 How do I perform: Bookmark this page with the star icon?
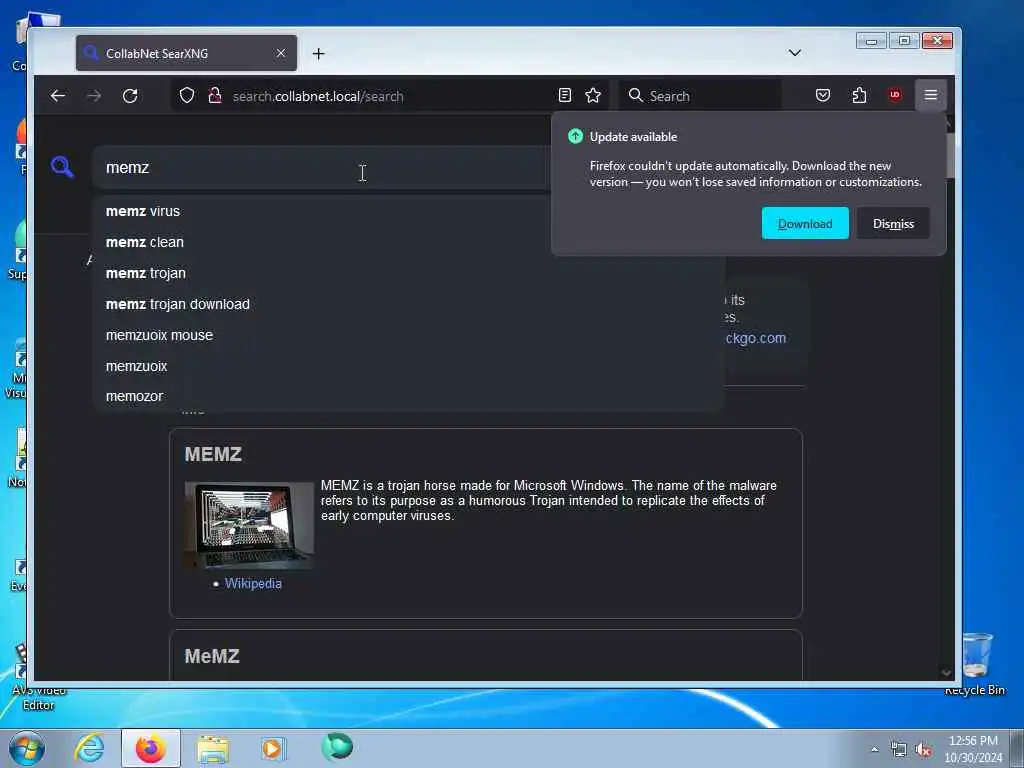click(593, 96)
